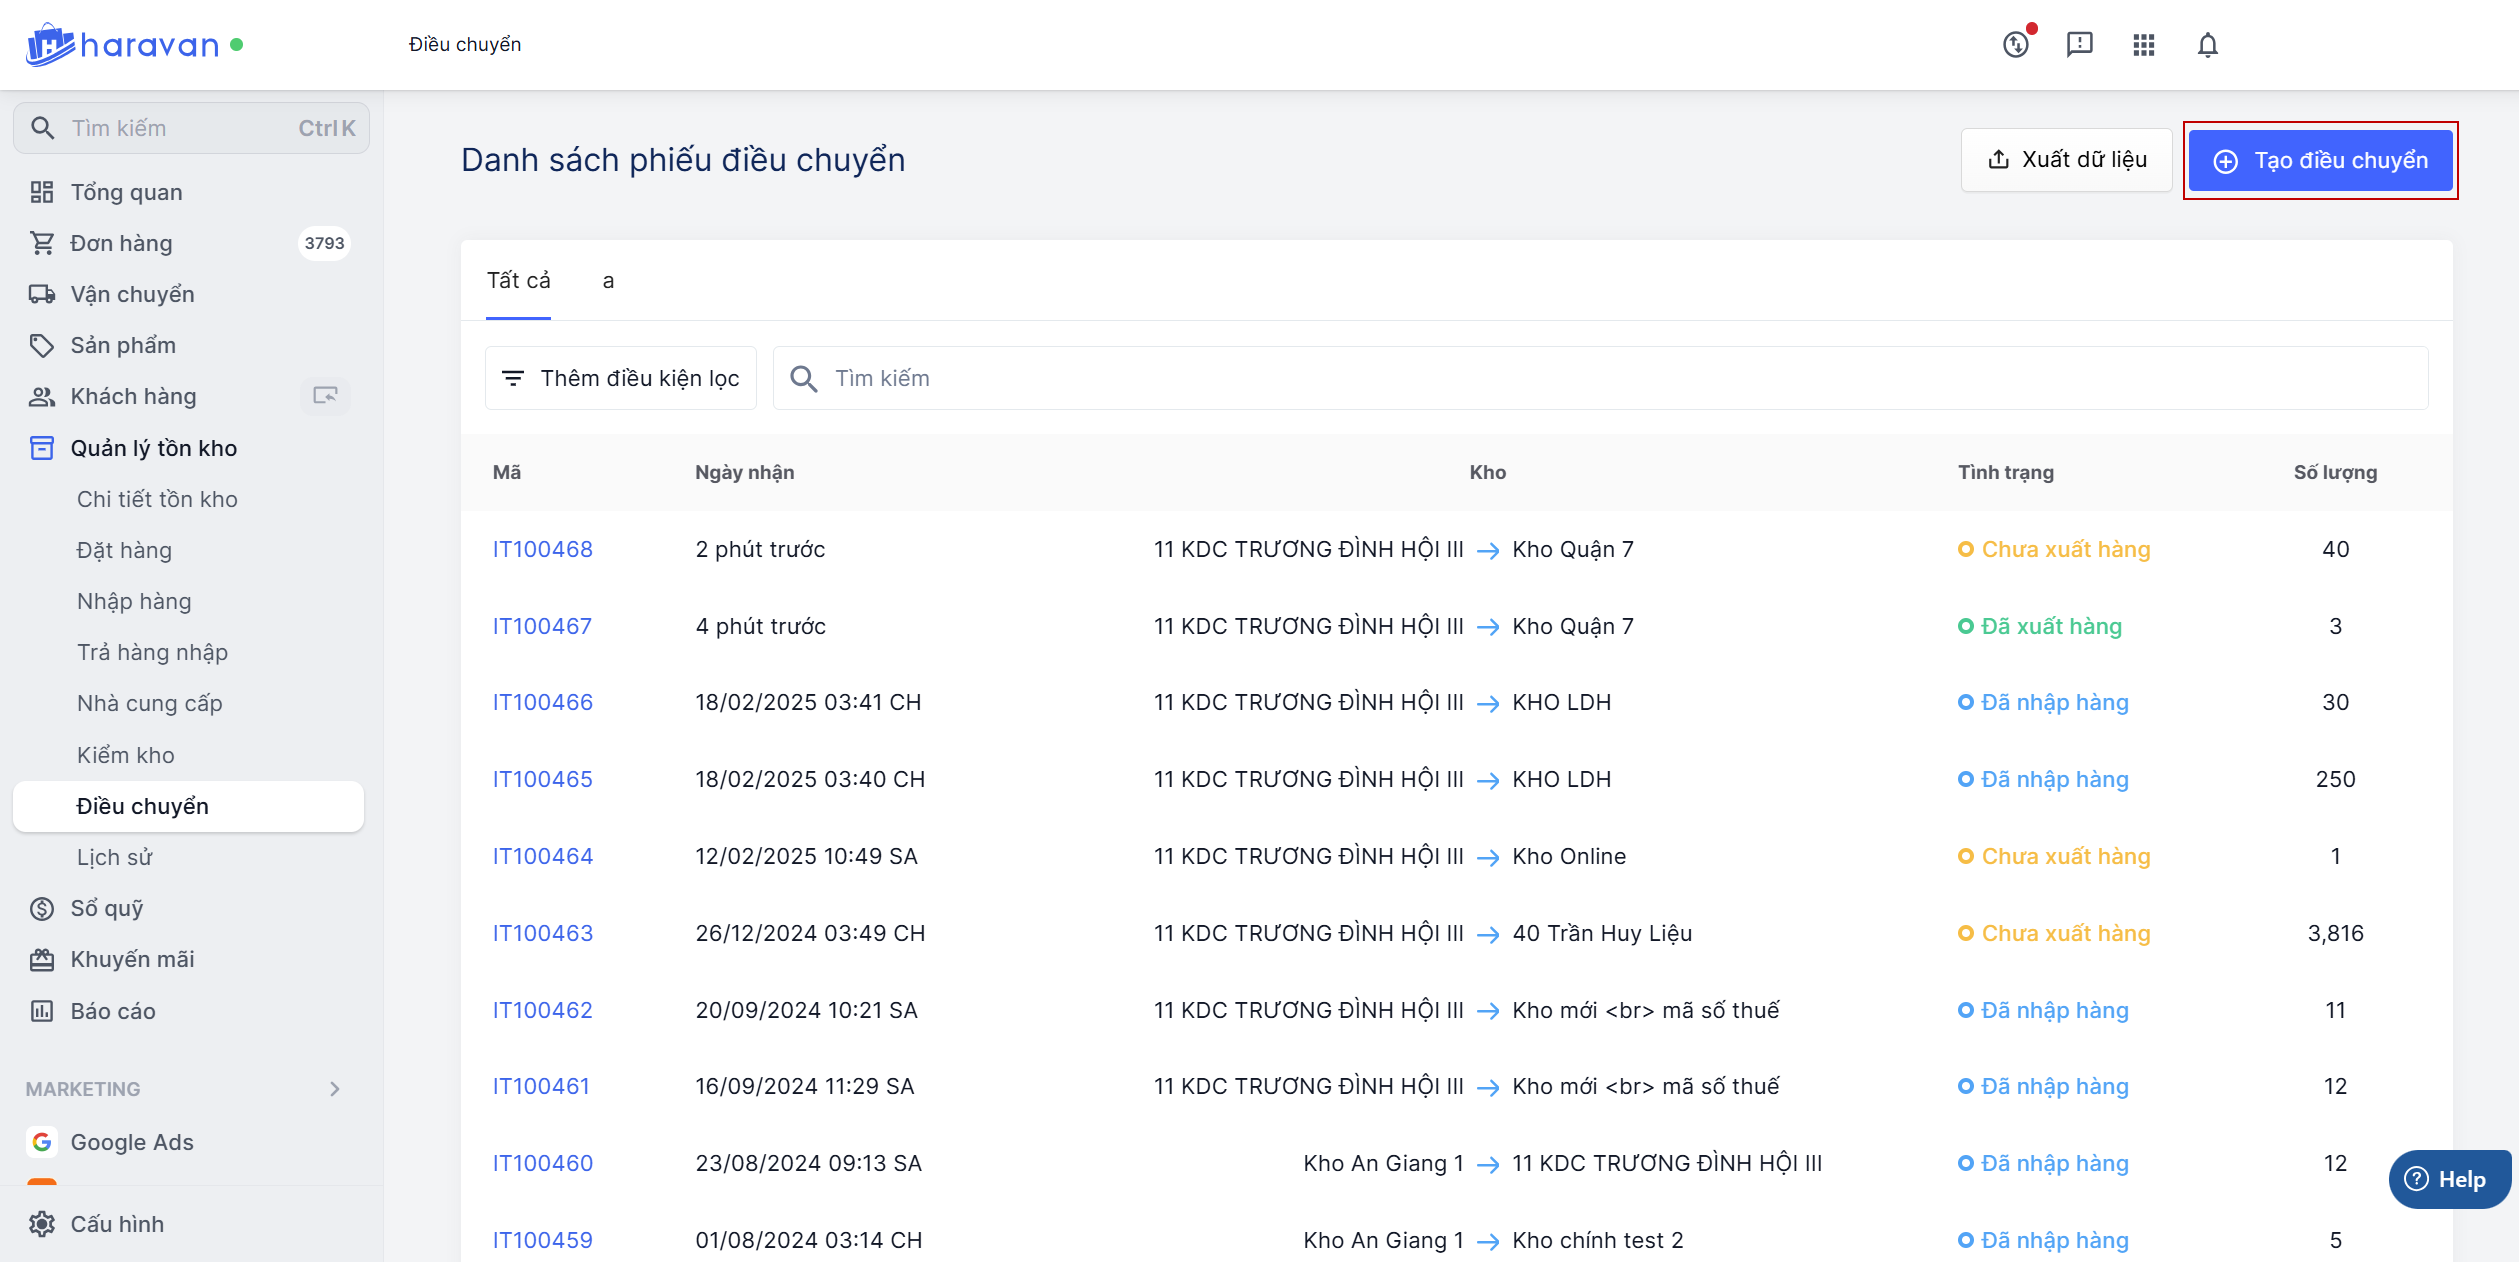This screenshot has width=2519, height=1262.
Task: Click the feedback chat icon
Action: [2079, 45]
